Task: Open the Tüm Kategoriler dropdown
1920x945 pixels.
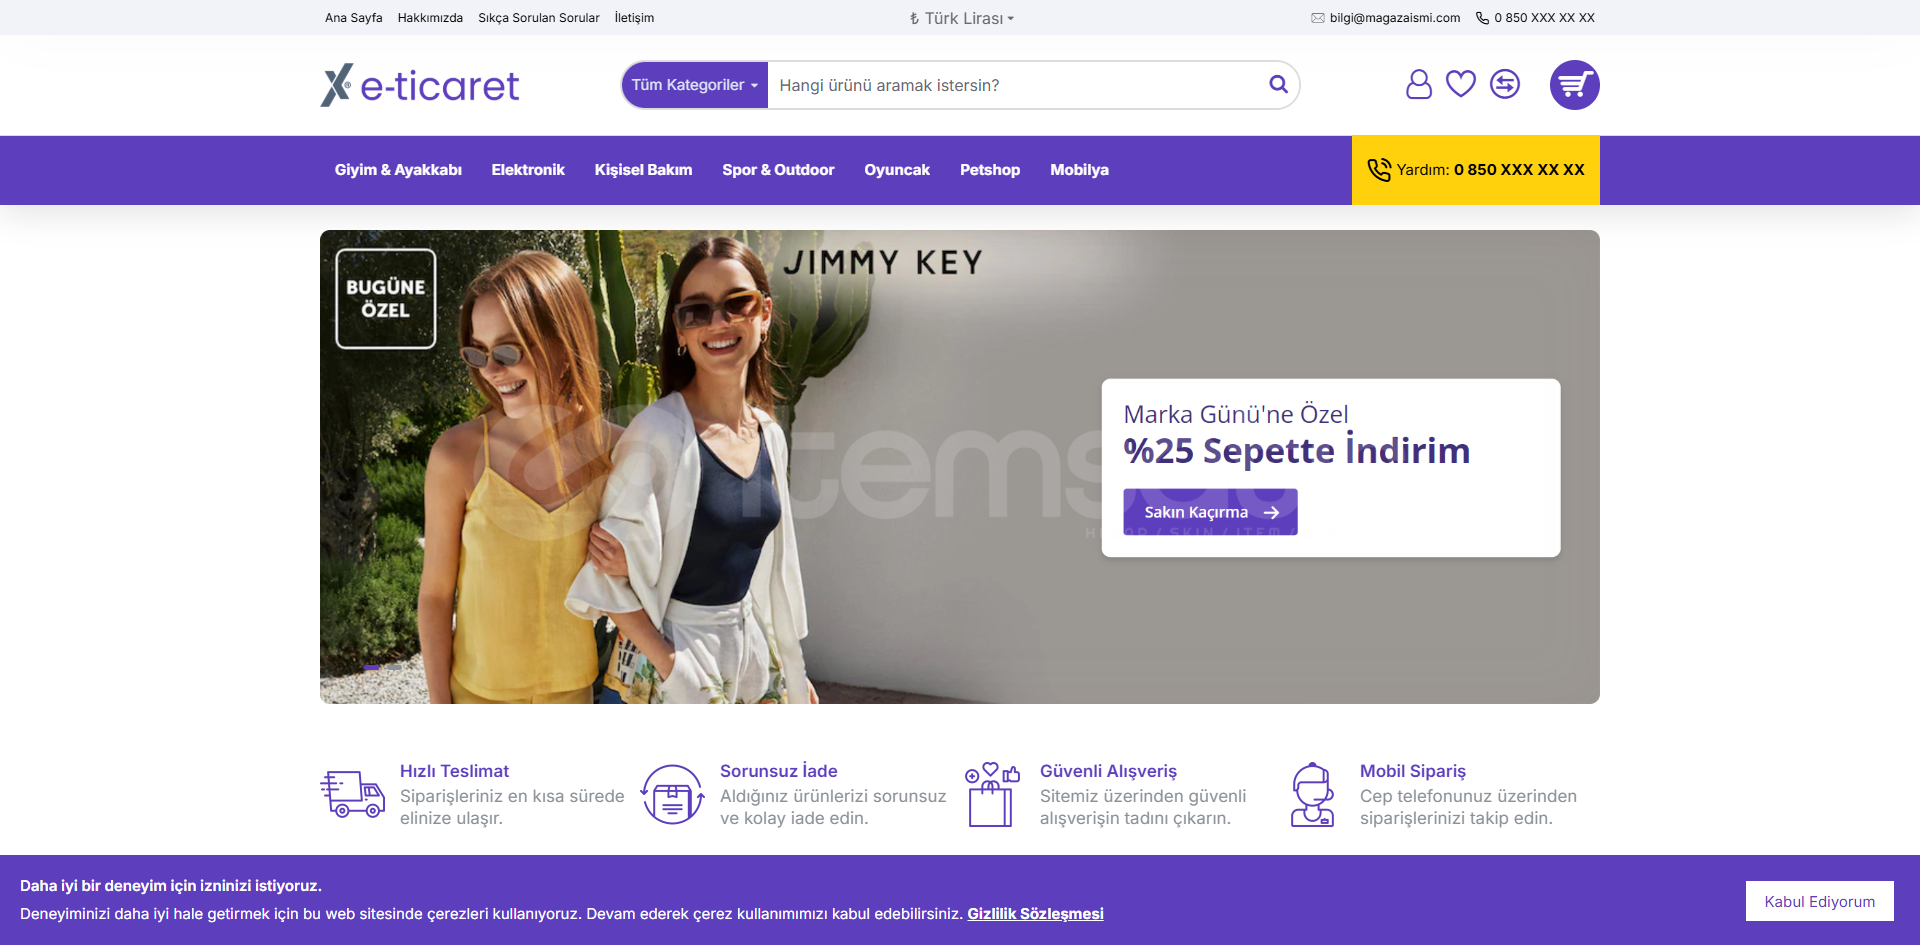Action: (x=695, y=85)
